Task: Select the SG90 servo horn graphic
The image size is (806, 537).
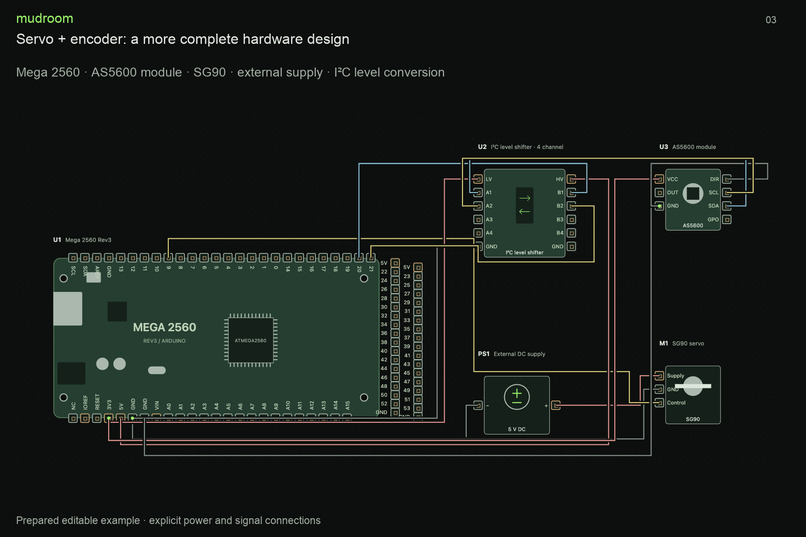Action: coord(693,386)
